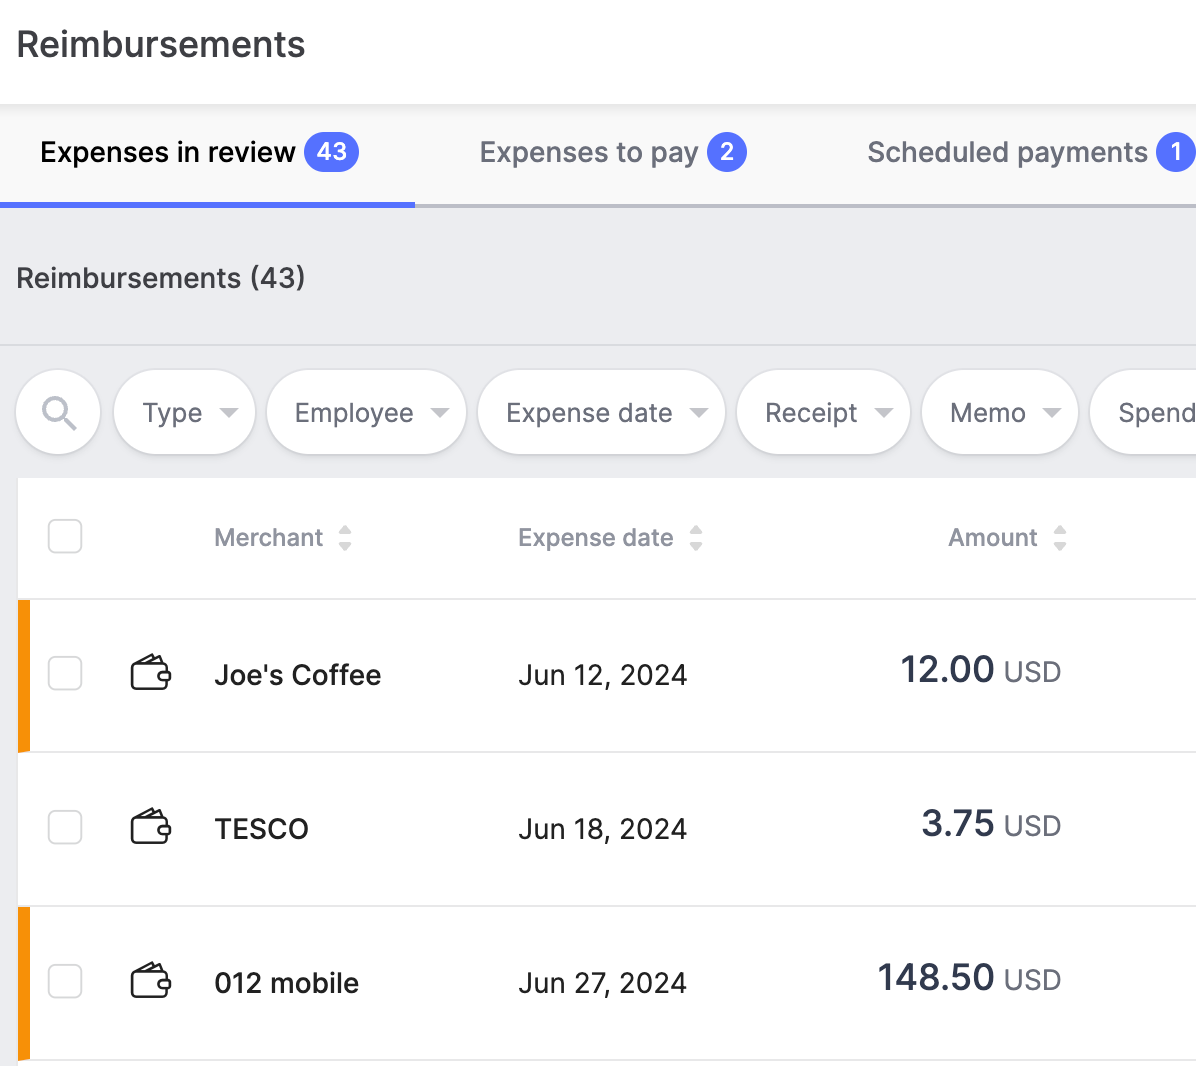Click wallet icon beside 012 mobile
1196x1066 pixels.
(x=151, y=981)
